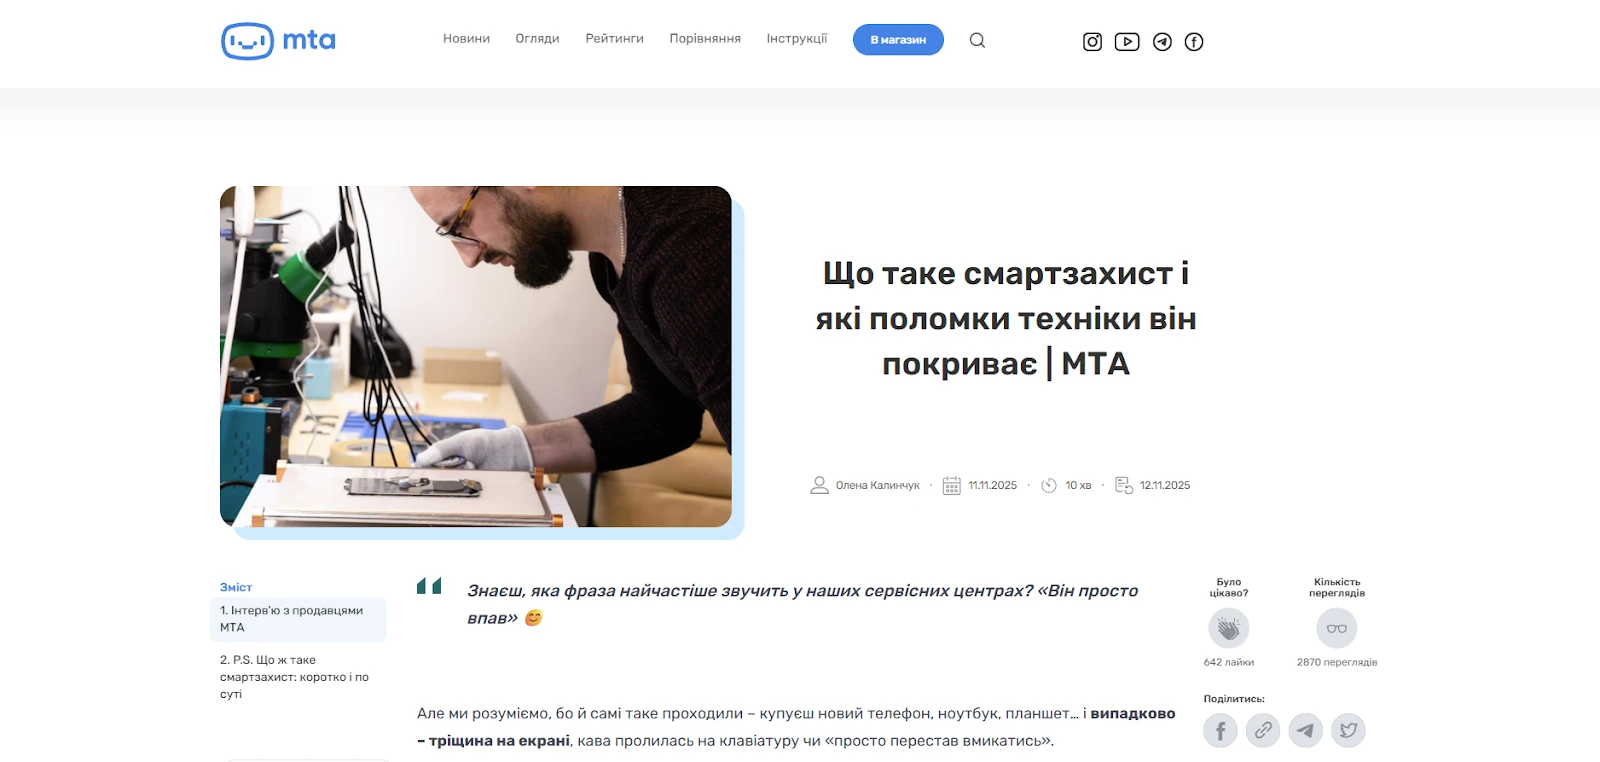Open the Telegram icon in header
This screenshot has width=1600, height=762.
click(1162, 42)
